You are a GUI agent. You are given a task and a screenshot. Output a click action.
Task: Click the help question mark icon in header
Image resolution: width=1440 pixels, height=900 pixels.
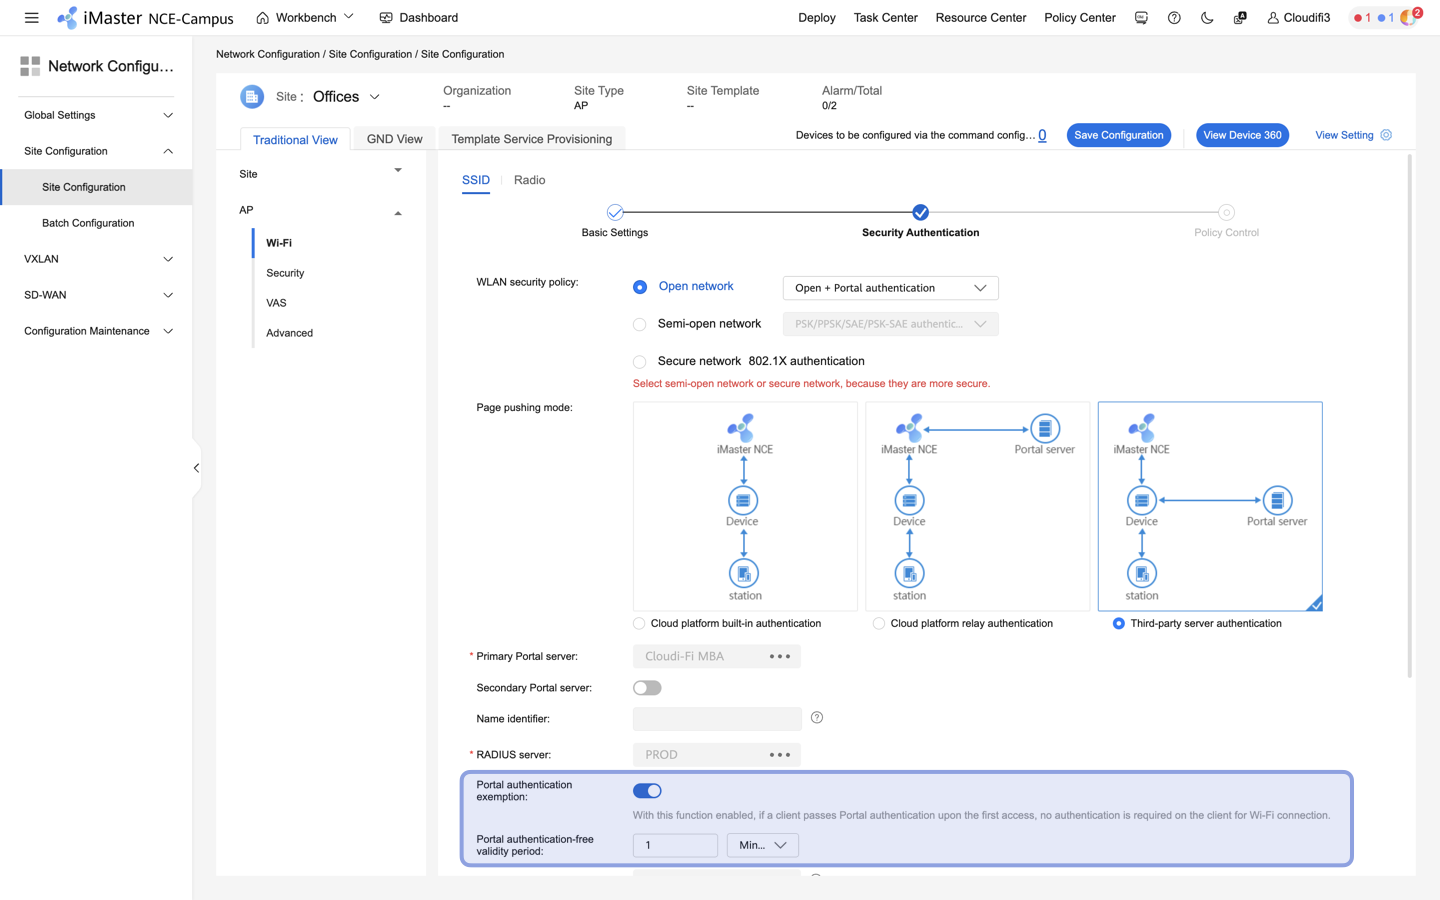point(1174,18)
